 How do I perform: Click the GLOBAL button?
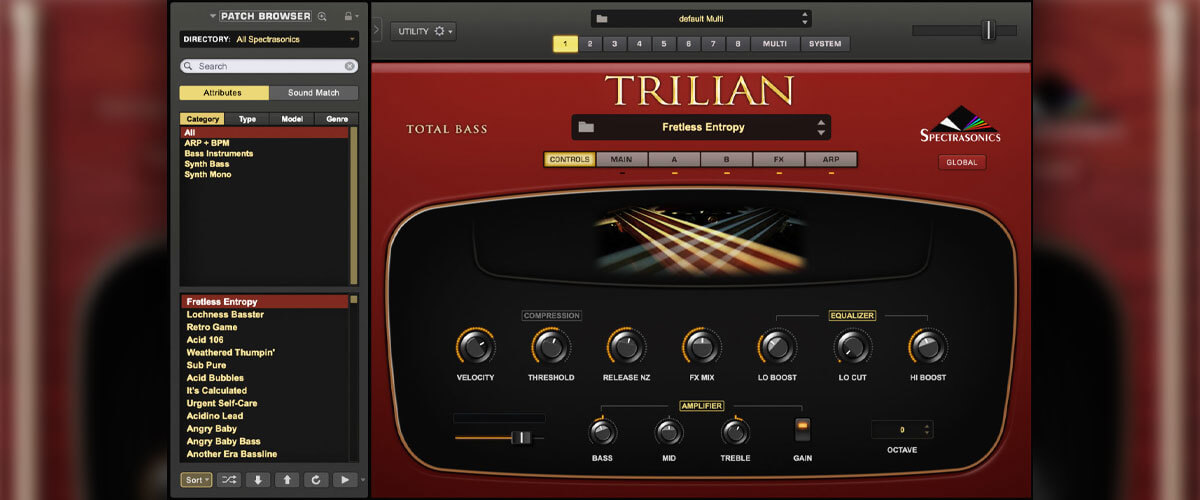[962, 162]
